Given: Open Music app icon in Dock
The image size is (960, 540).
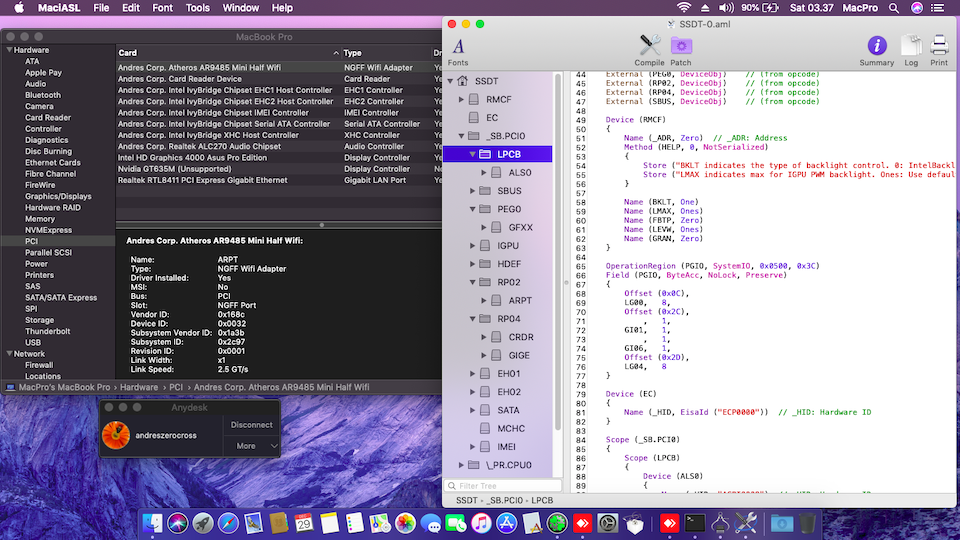Looking at the screenshot, I should coord(481,523).
